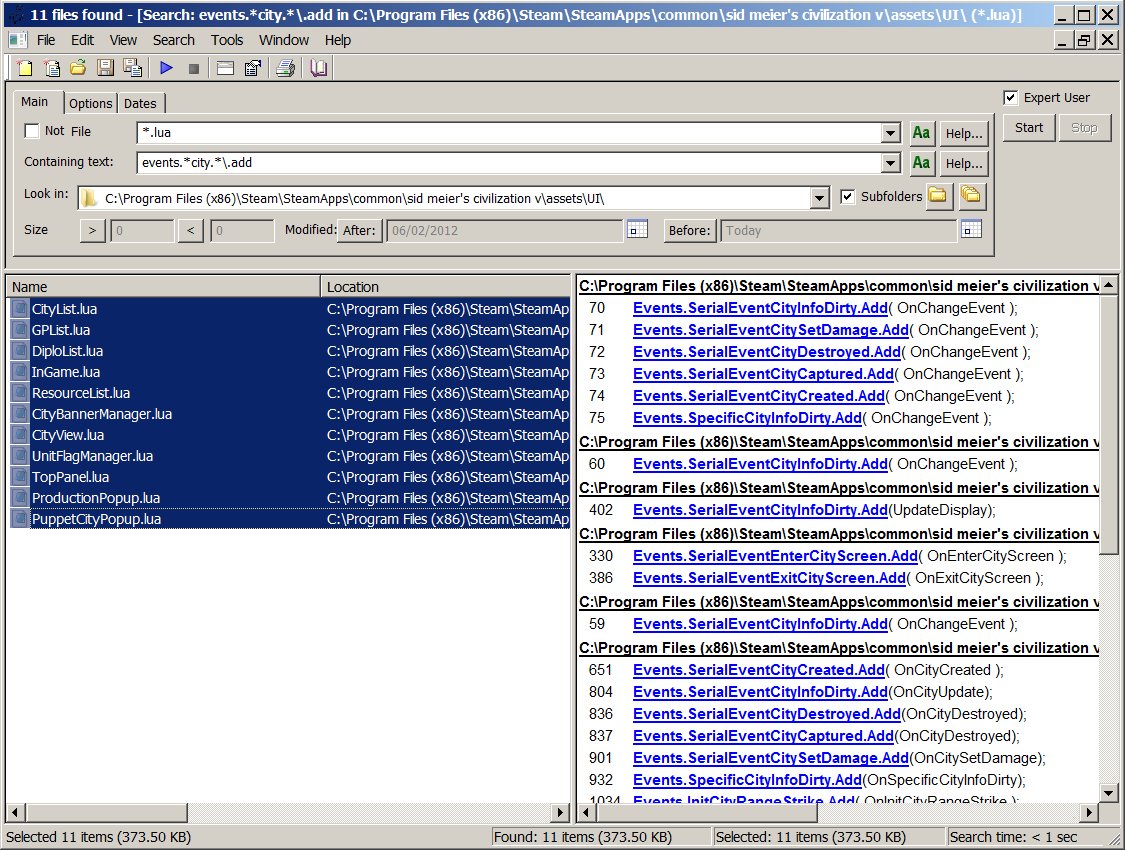Toggle the Aa case icon for file name
Image resolution: width=1125 pixels, height=850 pixels.
pyautogui.click(x=921, y=133)
